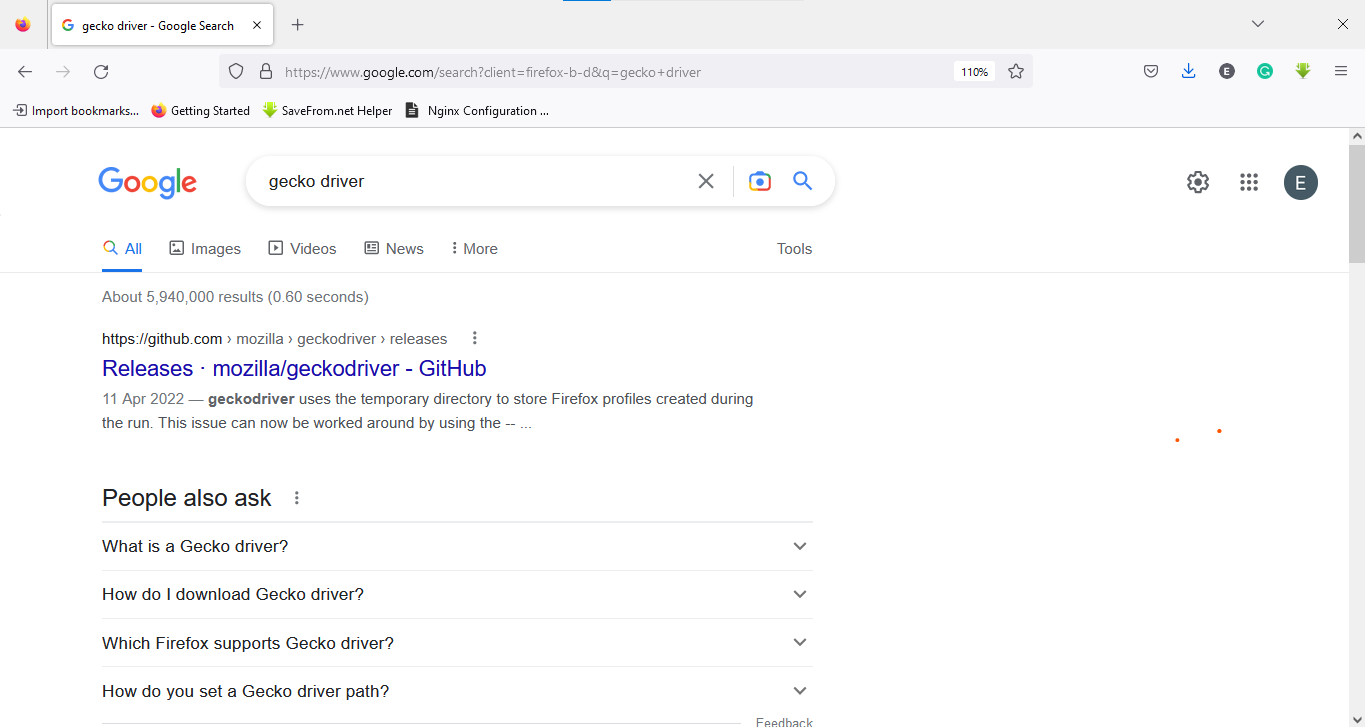The image size is (1365, 727).
Task: Switch to News tab
Action: 394,249
